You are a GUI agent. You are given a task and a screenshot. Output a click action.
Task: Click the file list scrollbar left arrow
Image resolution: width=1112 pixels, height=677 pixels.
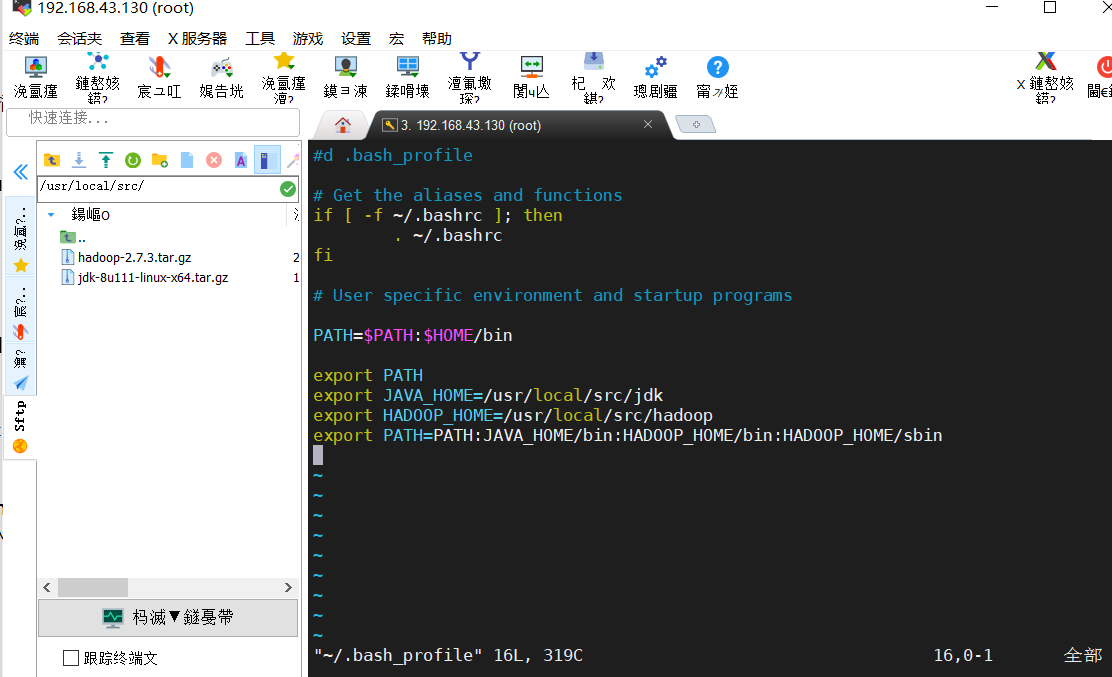[x=47, y=587]
